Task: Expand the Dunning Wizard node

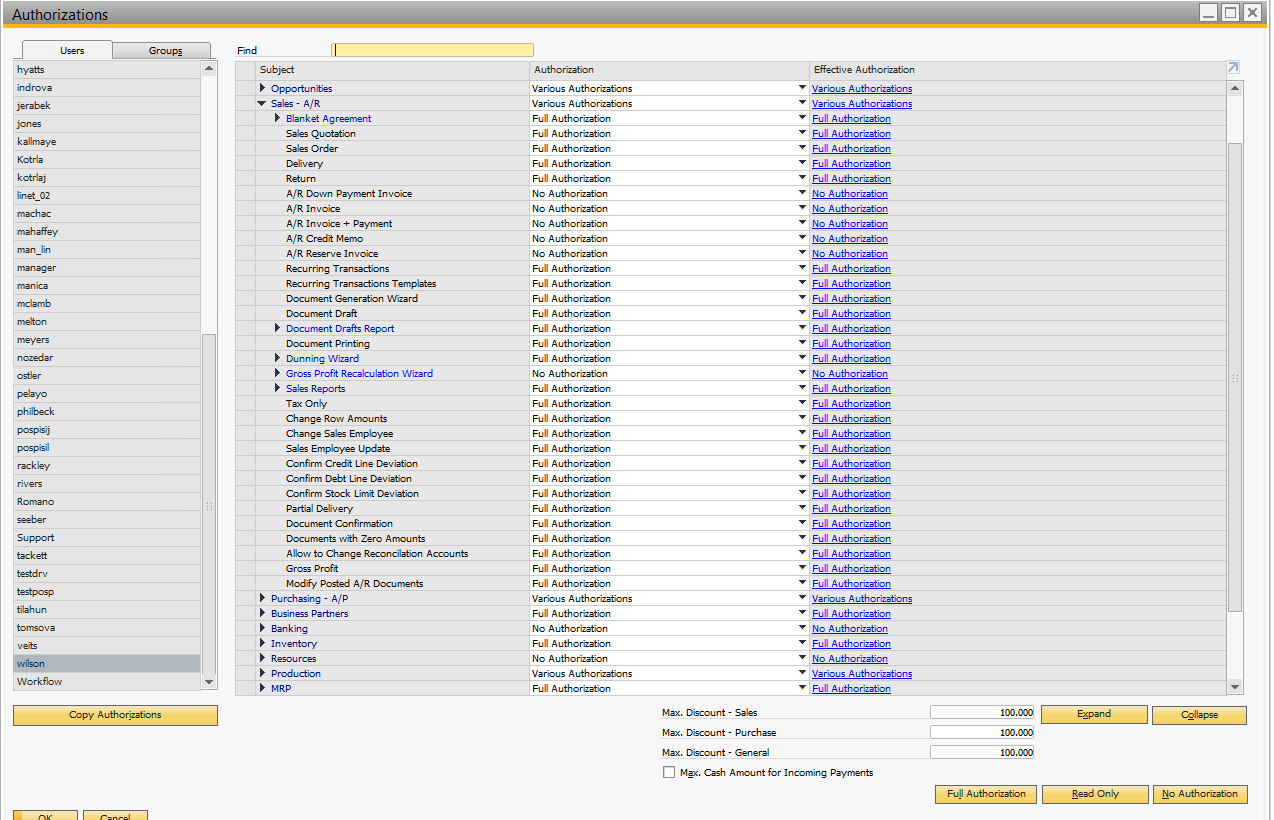Action: point(277,358)
